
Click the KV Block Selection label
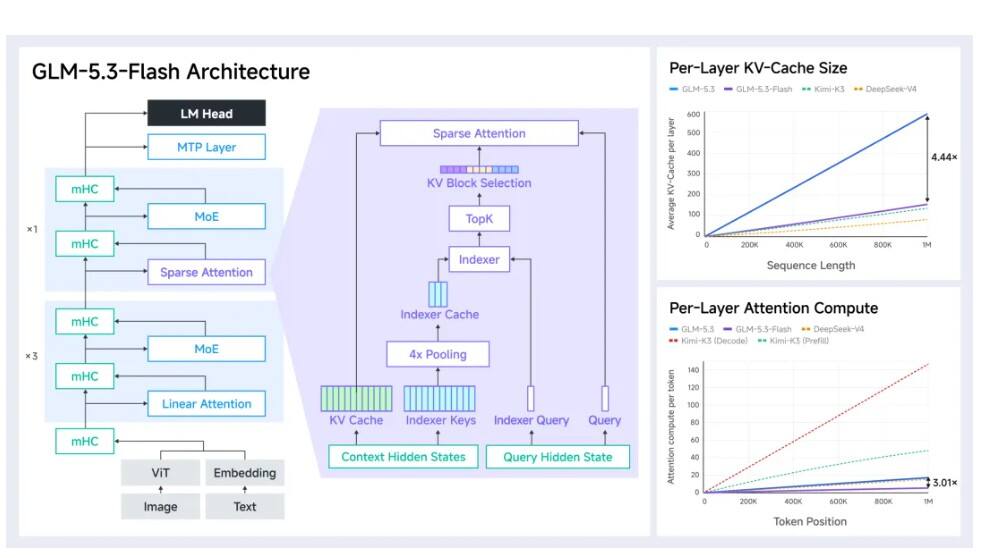(x=479, y=183)
